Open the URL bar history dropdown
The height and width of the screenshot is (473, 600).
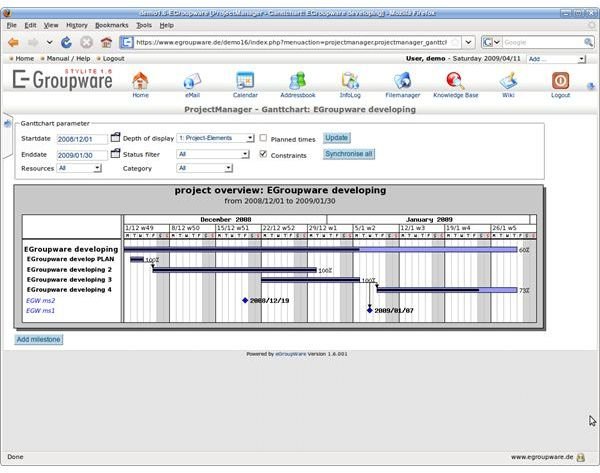click(468, 42)
